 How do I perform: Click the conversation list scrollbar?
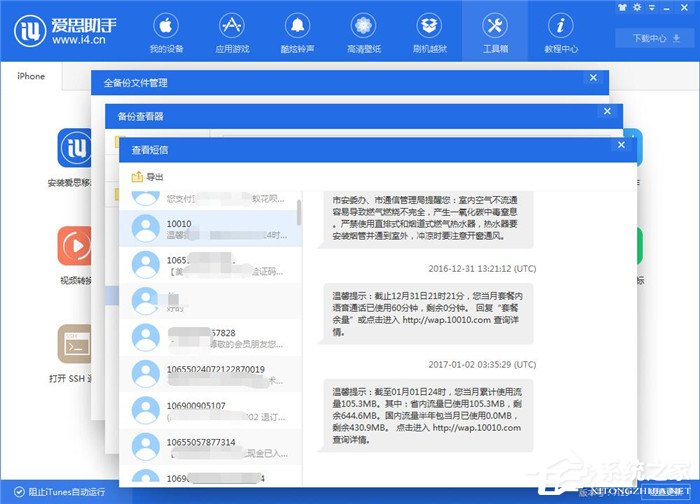pos(299,212)
